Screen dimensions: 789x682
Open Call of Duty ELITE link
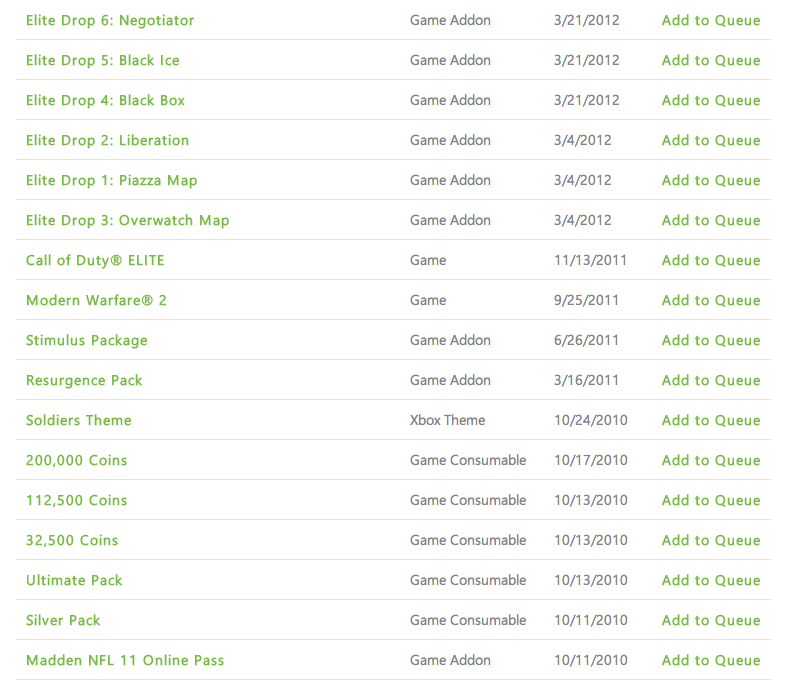(95, 260)
